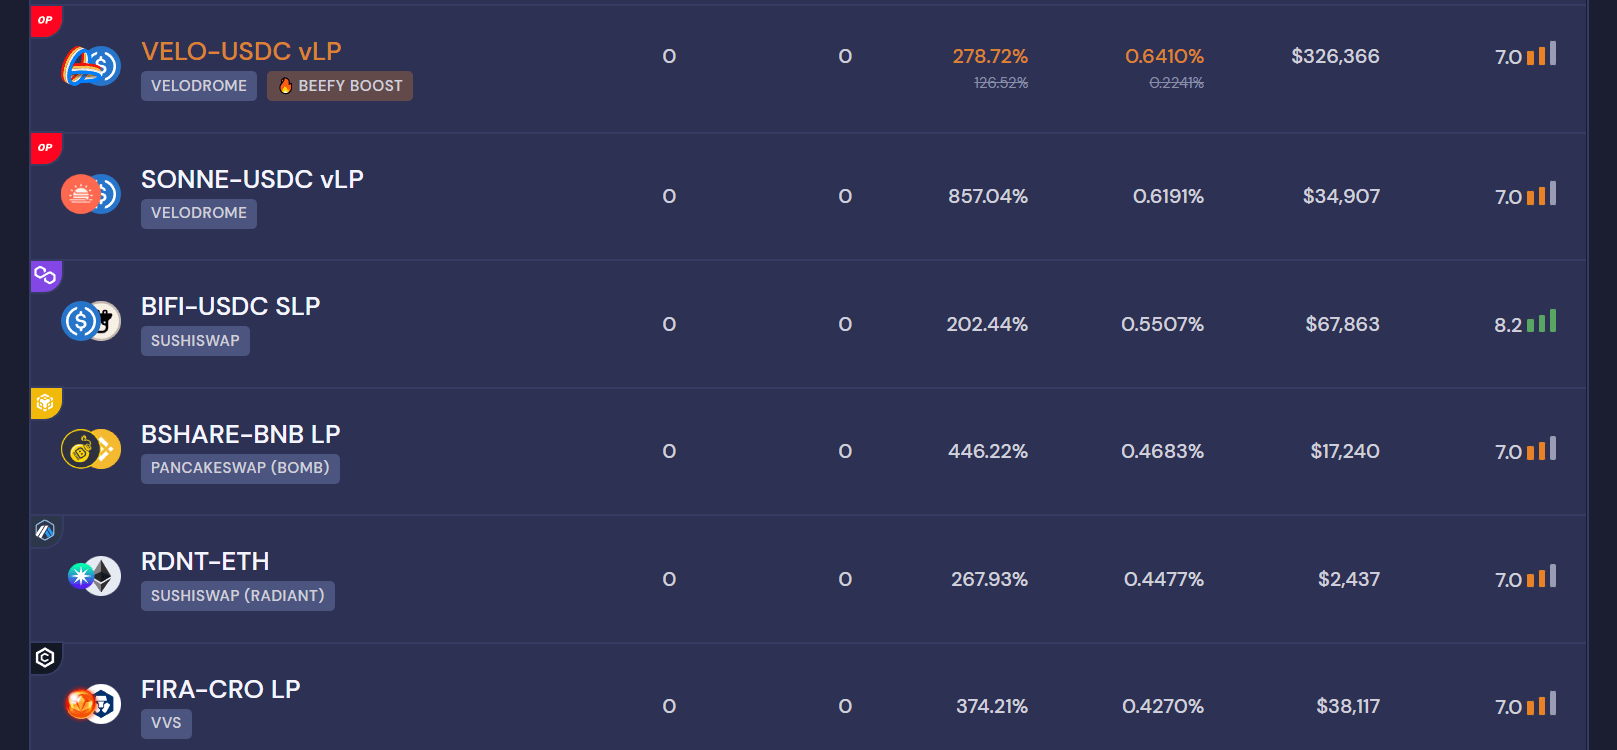
Task: Click the Arbitrum chain badge on RDNT-ETH row
Action: 46,531
